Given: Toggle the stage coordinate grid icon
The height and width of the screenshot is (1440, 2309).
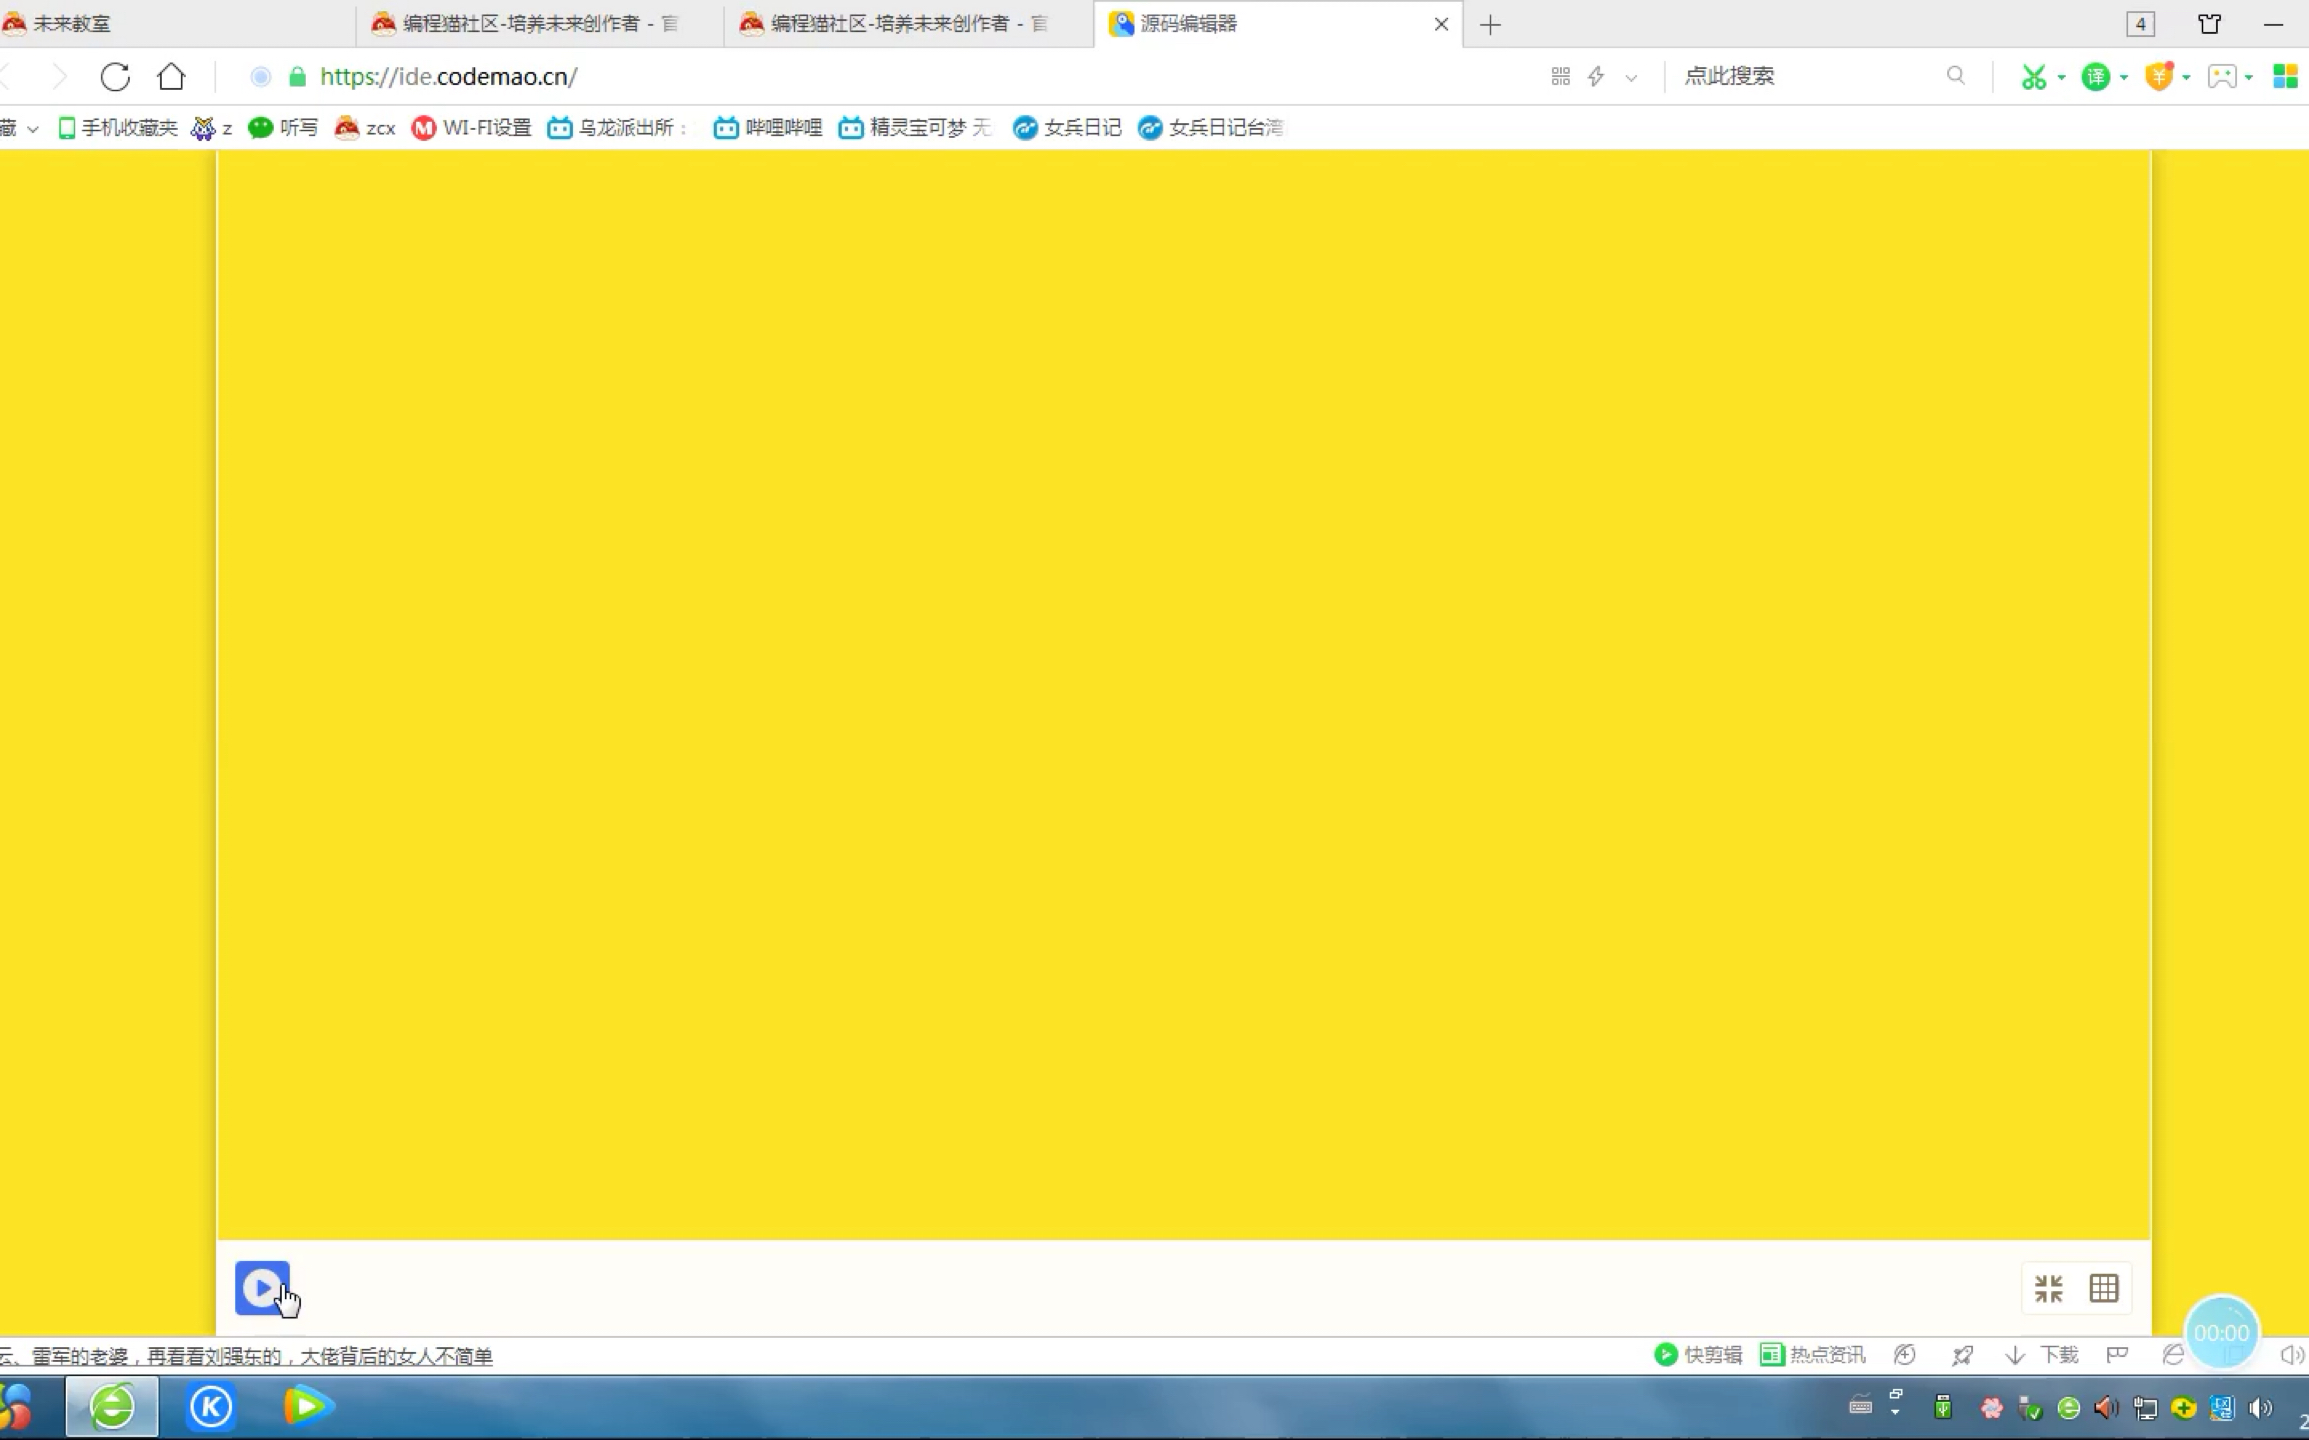Looking at the screenshot, I should (2104, 1288).
